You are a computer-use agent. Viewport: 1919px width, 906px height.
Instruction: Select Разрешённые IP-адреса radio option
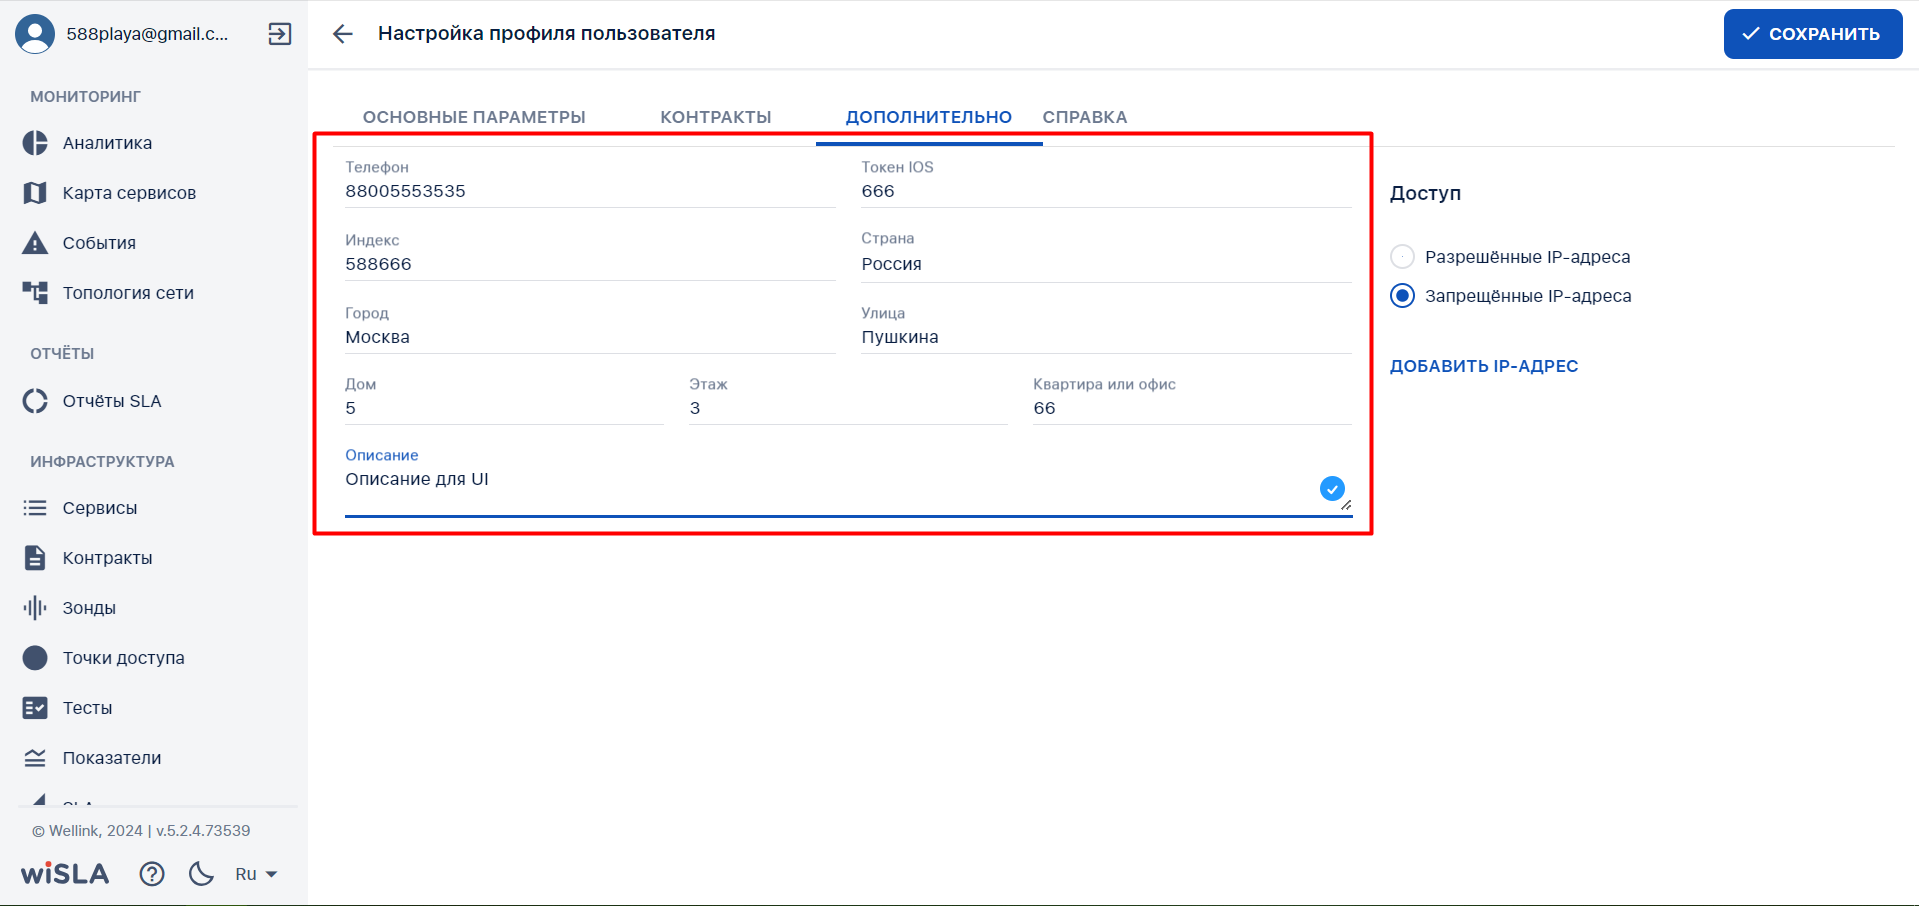[x=1403, y=257]
